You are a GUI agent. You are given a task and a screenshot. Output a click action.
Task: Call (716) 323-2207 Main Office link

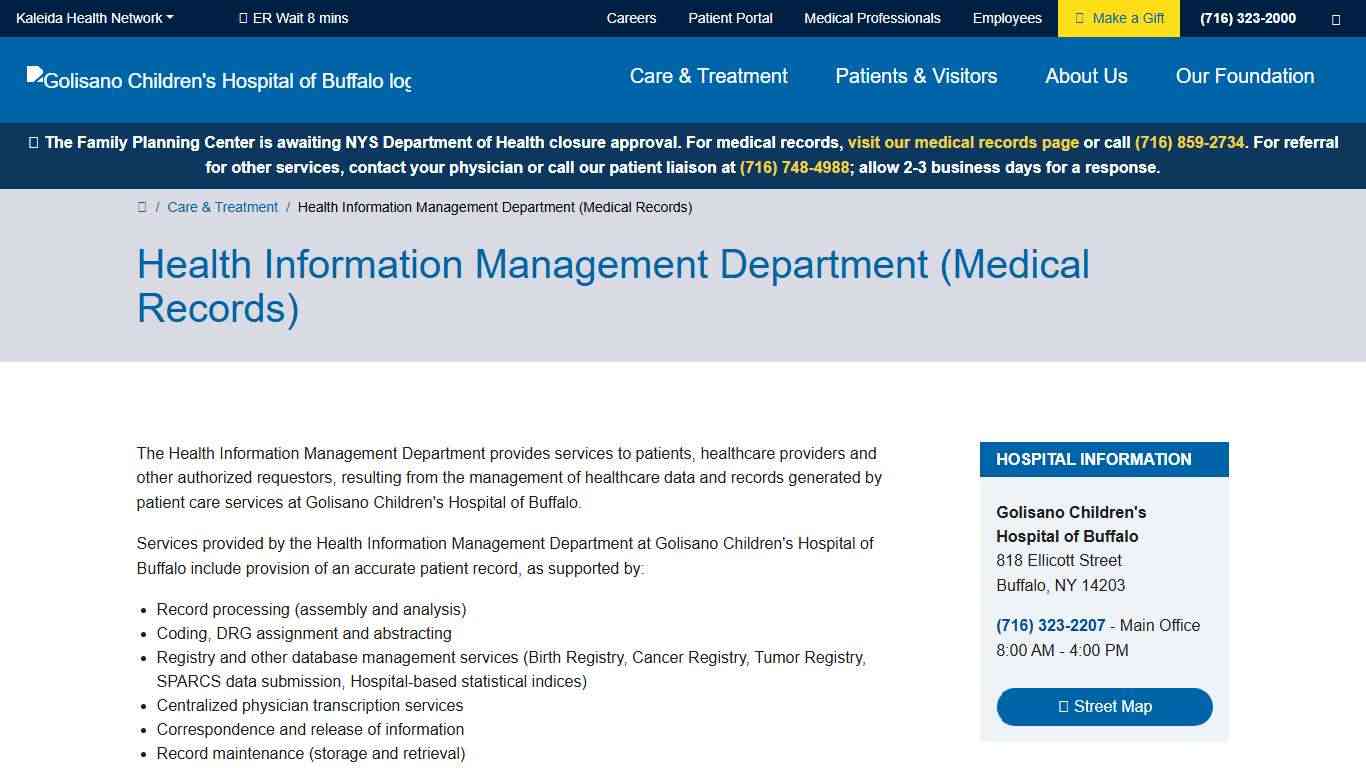[x=1050, y=625]
